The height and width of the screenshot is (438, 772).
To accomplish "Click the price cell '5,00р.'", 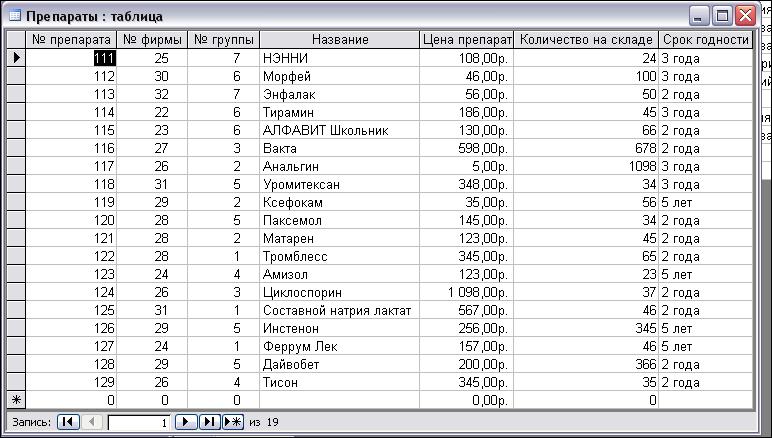I will [467, 166].
